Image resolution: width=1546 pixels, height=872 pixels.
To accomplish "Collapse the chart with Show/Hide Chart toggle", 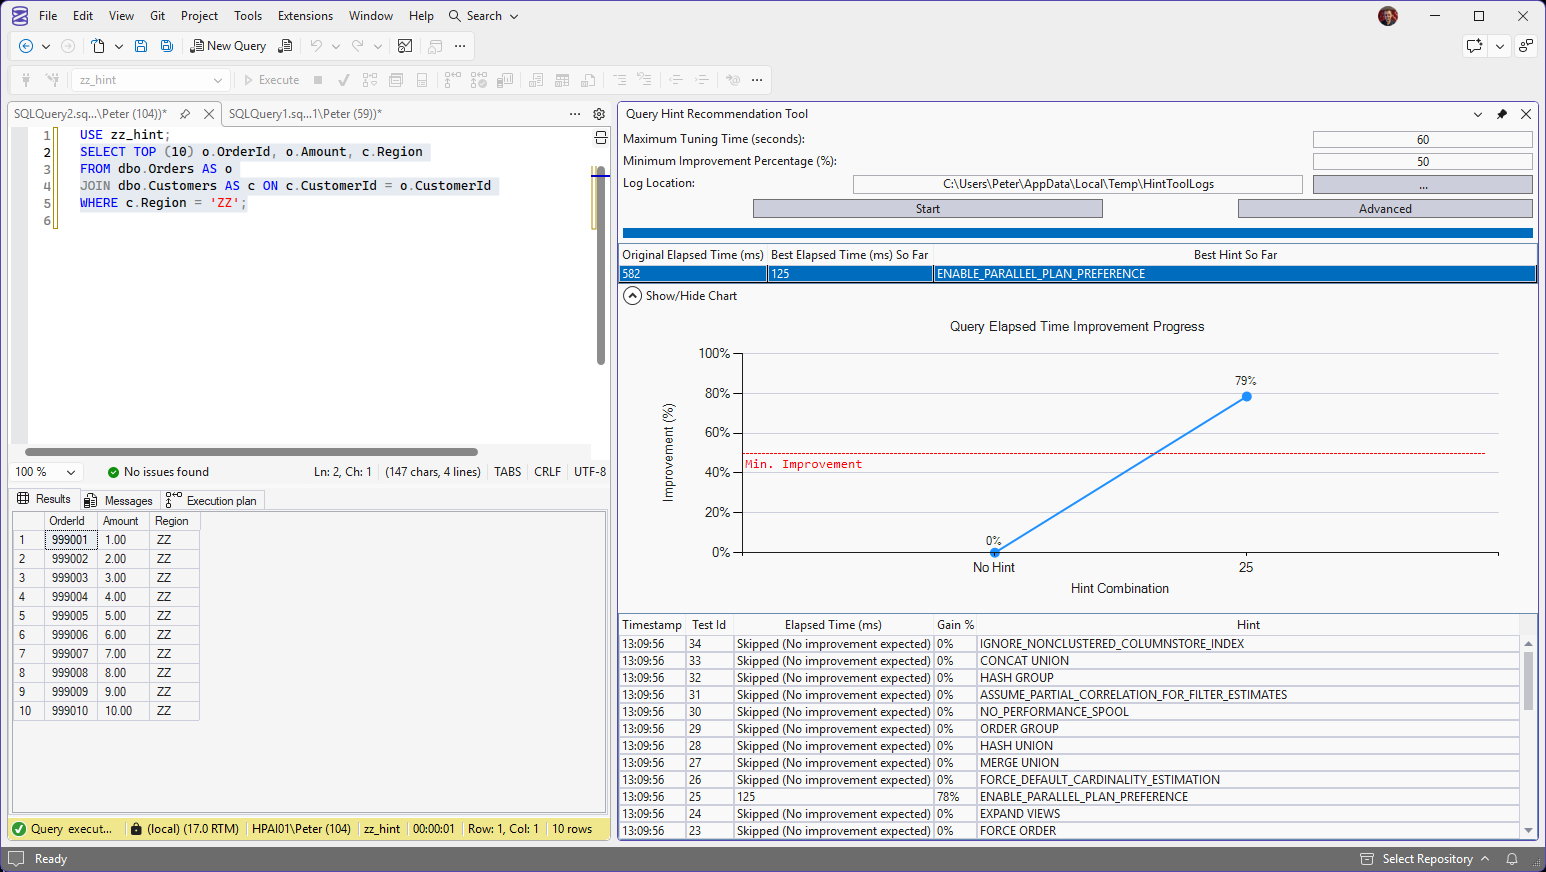I will tap(632, 296).
